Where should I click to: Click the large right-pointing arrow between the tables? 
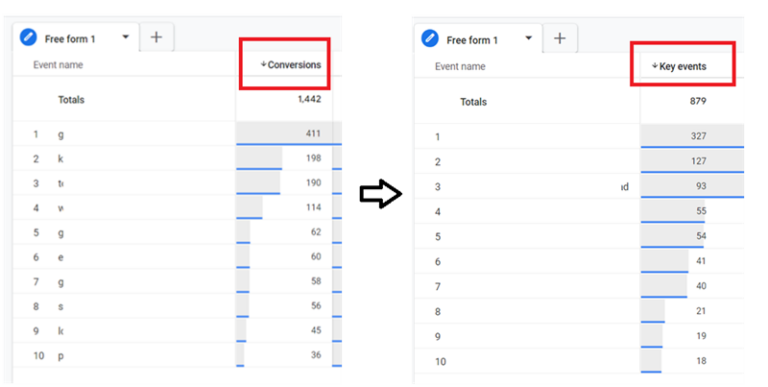381,194
